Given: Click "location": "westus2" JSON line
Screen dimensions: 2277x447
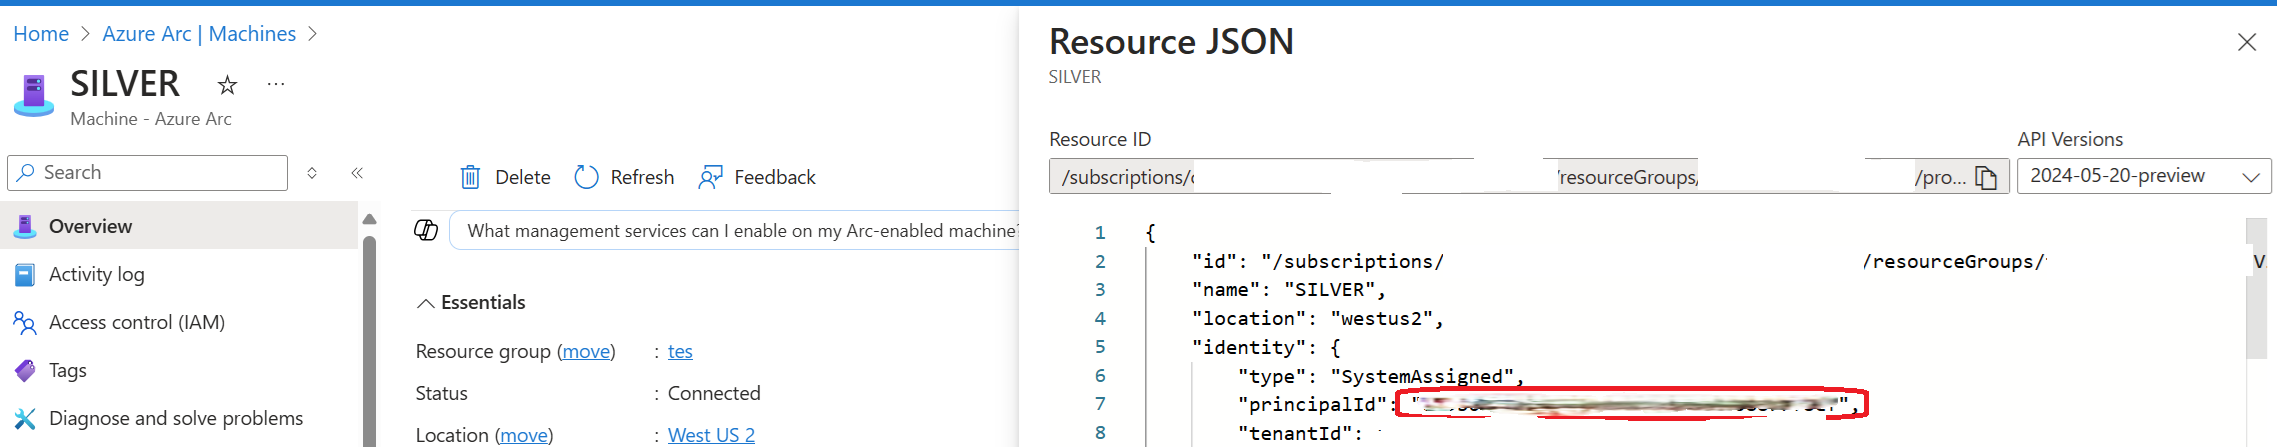Looking at the screenshot, I should point(1317,319).
